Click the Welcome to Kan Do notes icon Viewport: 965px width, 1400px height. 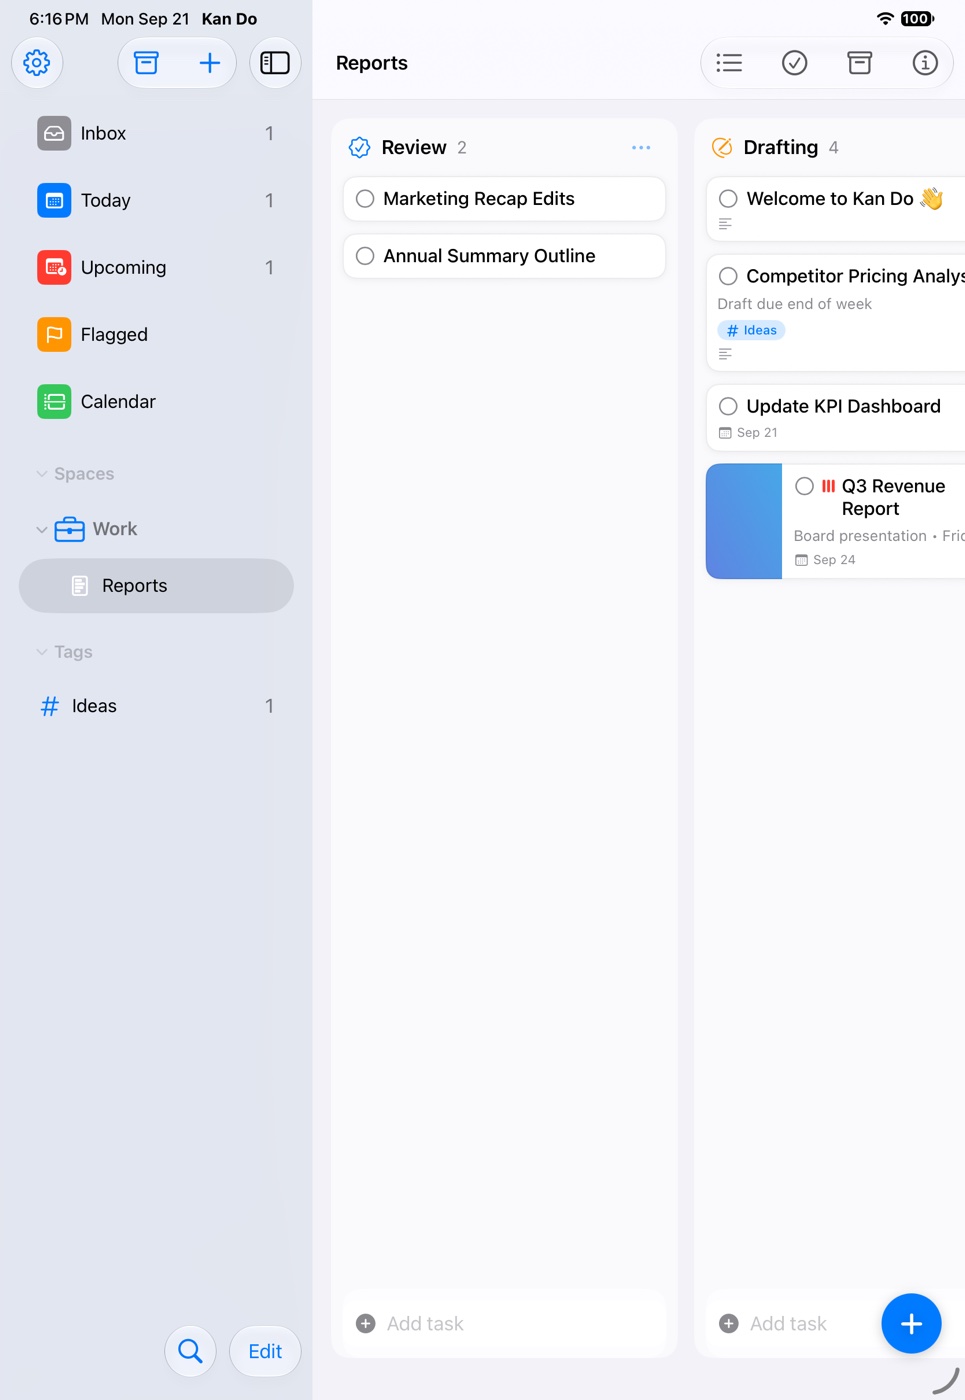click(725, 224)
